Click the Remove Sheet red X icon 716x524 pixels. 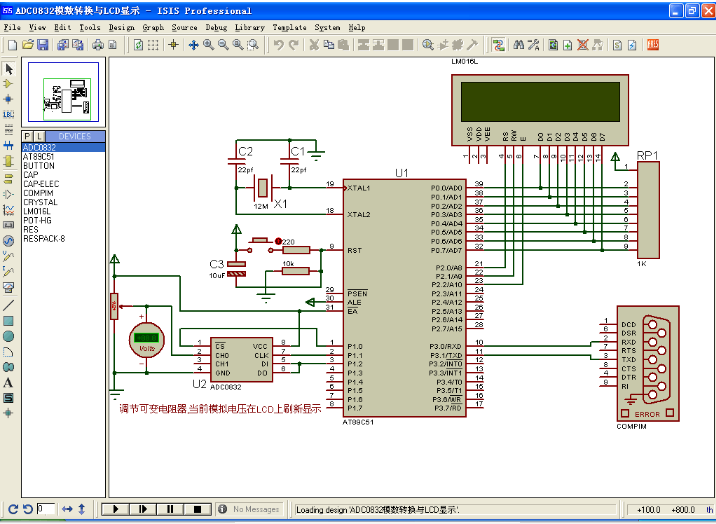(x=582, y=45)
